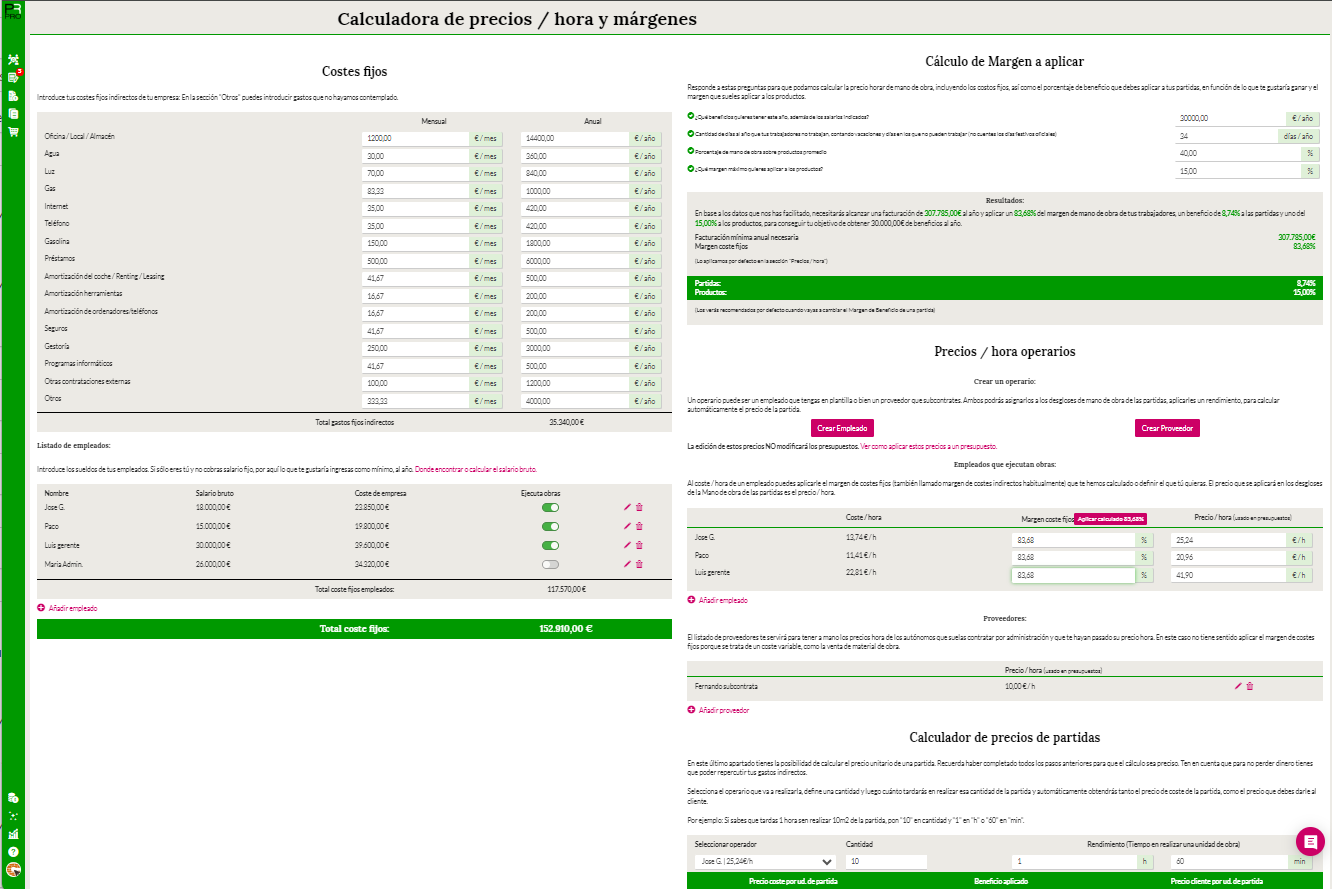1332x889 pixels.
Task: Click the Crear Empleado button
Action: (842, 428)
